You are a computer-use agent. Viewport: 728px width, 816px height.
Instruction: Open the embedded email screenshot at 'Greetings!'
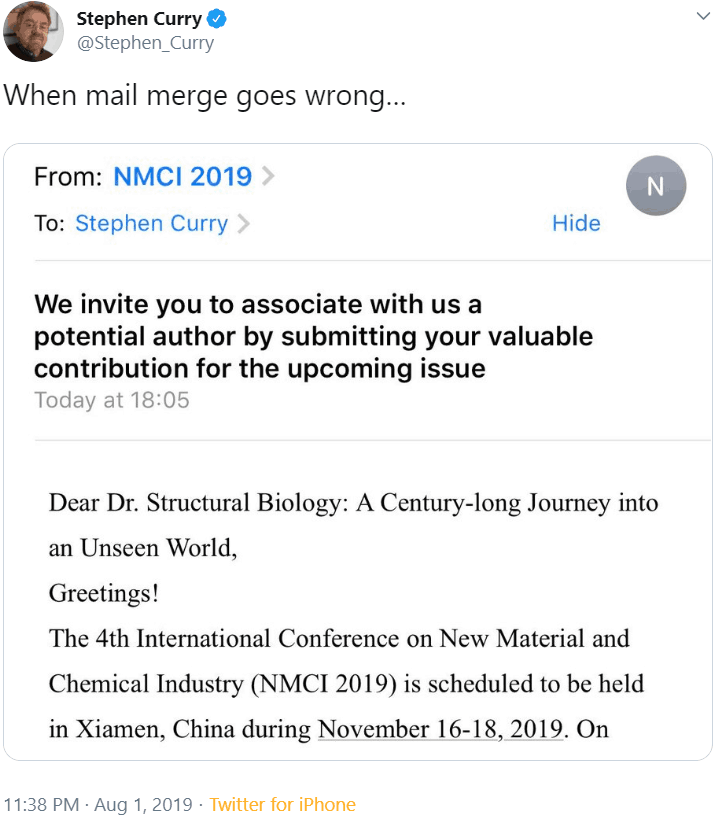[x=103, y=593]
